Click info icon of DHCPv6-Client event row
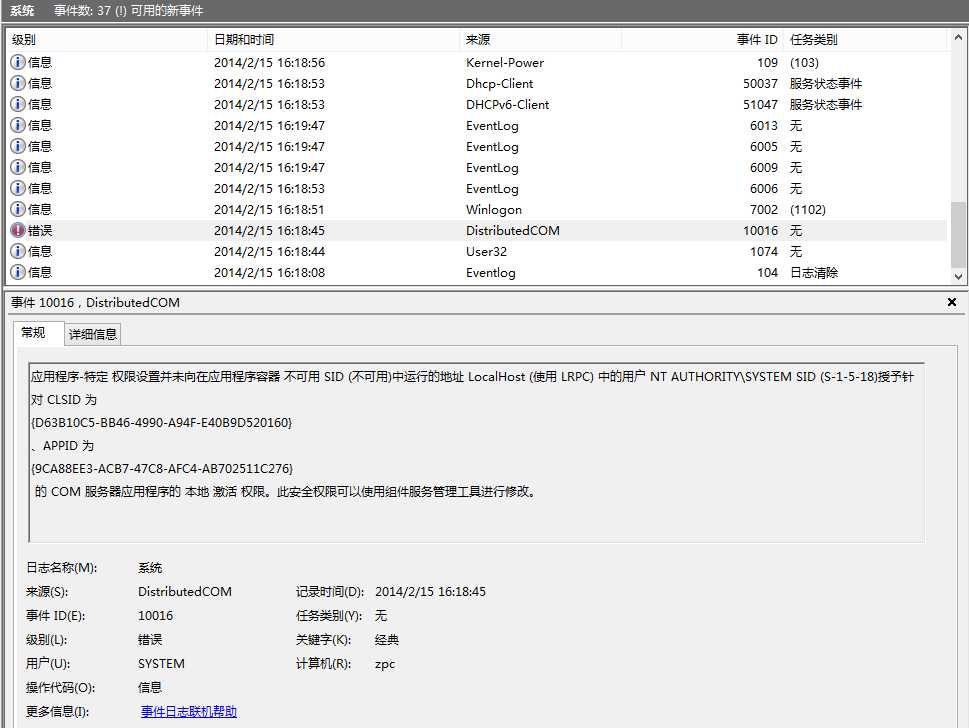 pos(18,104)
